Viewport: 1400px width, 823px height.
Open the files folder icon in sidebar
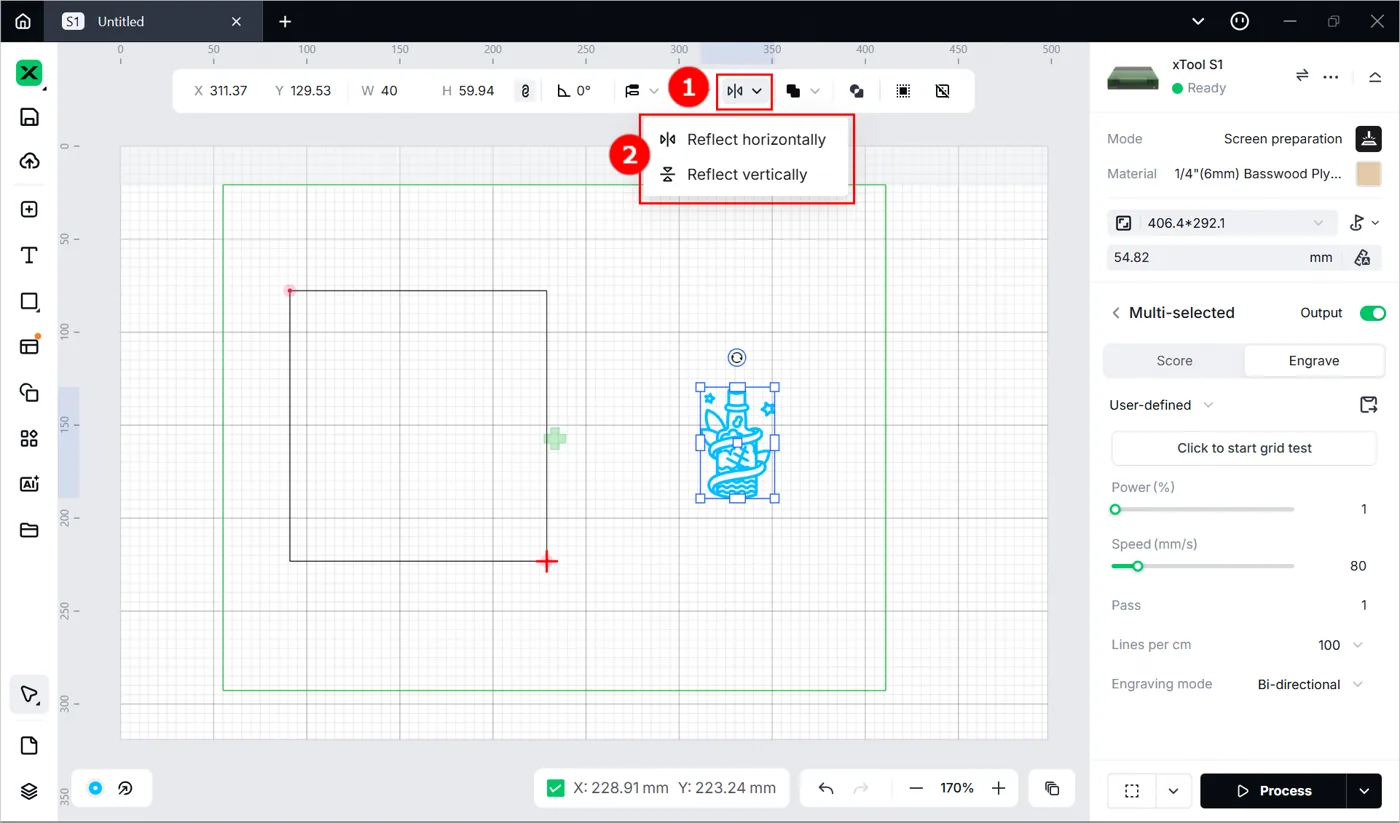[x=29, y=530]
